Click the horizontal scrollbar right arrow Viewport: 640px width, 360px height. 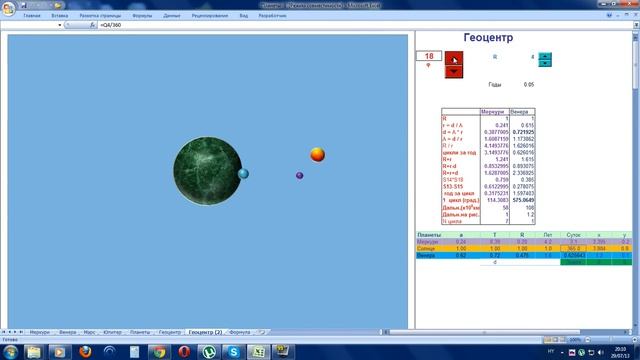pos(626,332)
